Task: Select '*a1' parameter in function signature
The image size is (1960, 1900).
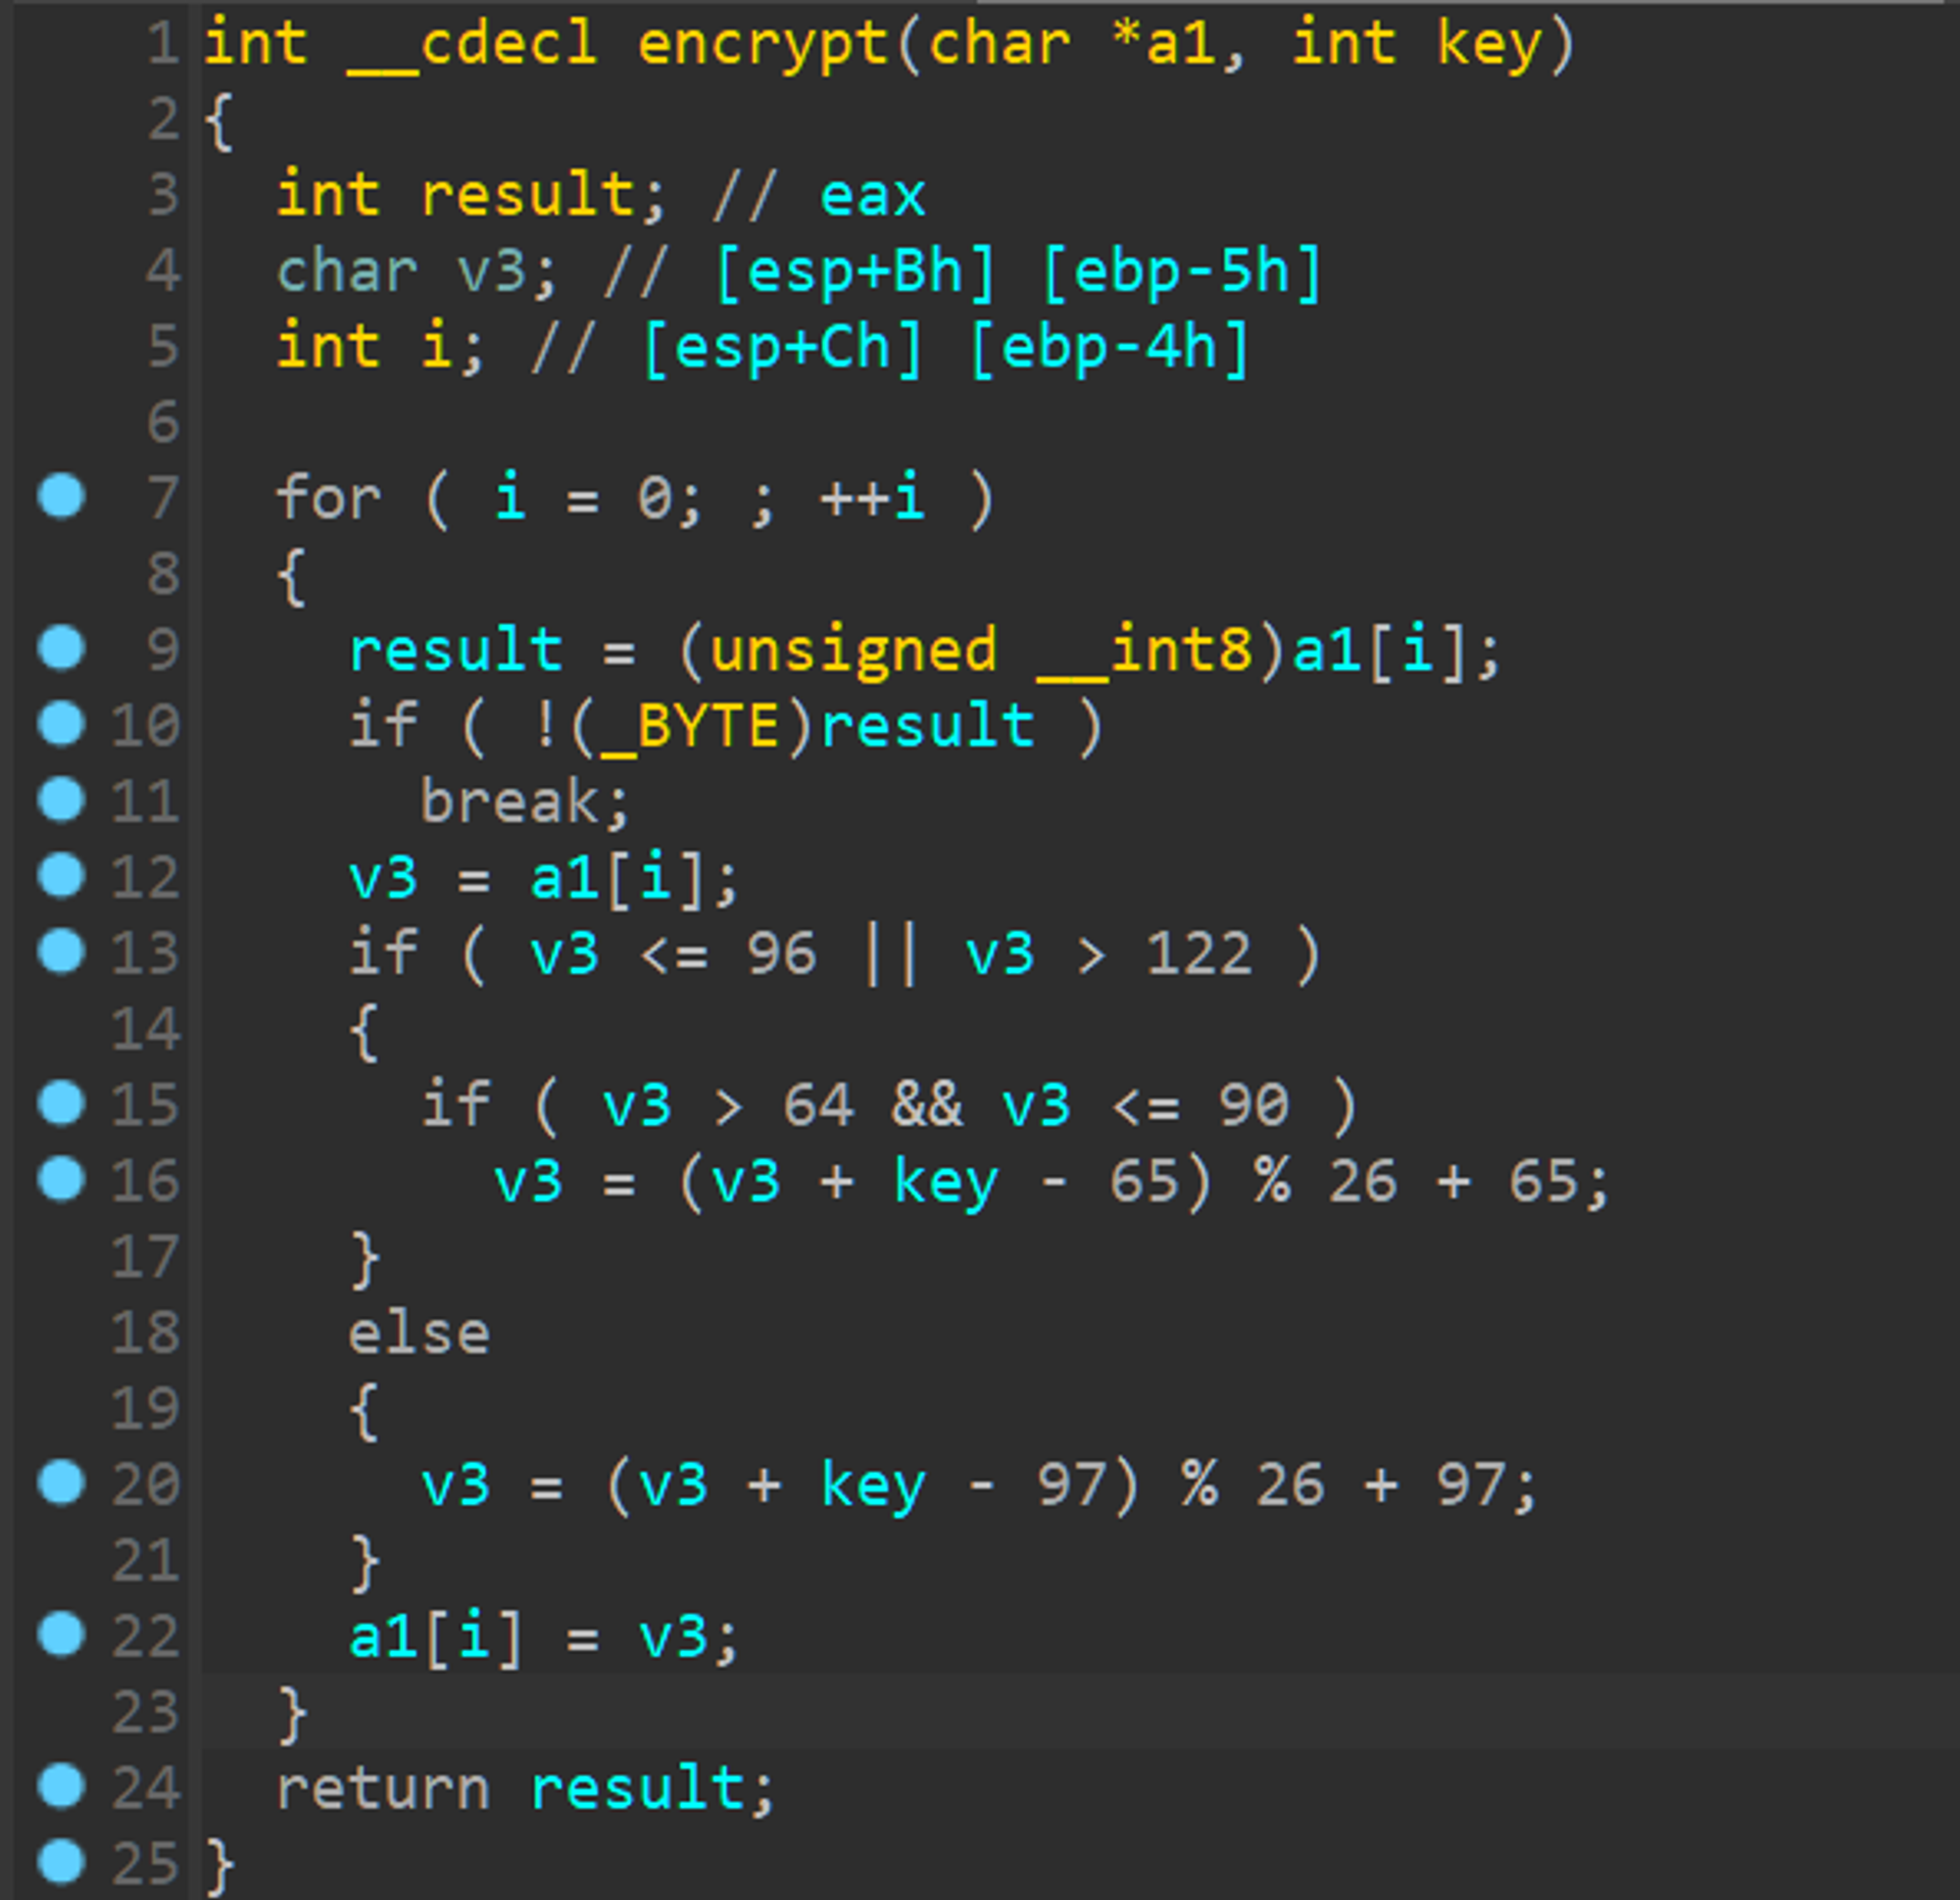Action: pos(1163,44)
